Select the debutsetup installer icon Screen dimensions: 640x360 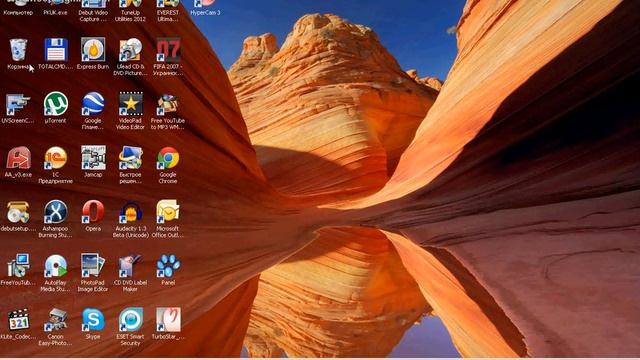coord(18,212)
